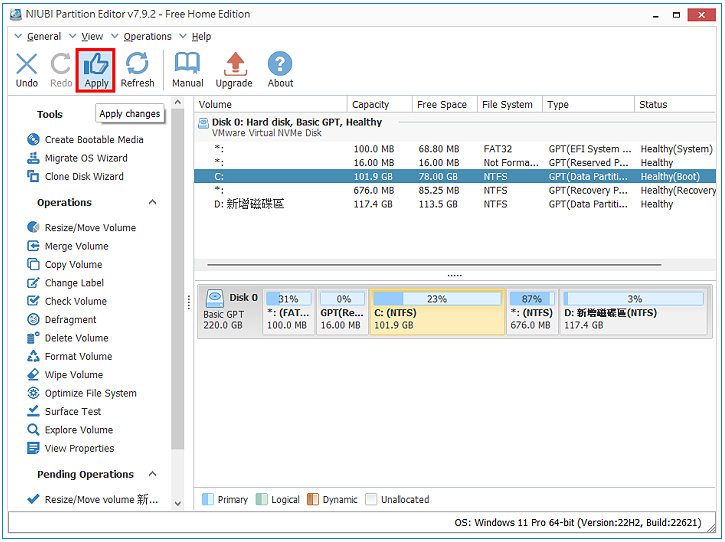Image resolution: width=725 pixels, height=542 pixels.
Task: Choose Delete Volume operation
Action: (x=68, y=338)
